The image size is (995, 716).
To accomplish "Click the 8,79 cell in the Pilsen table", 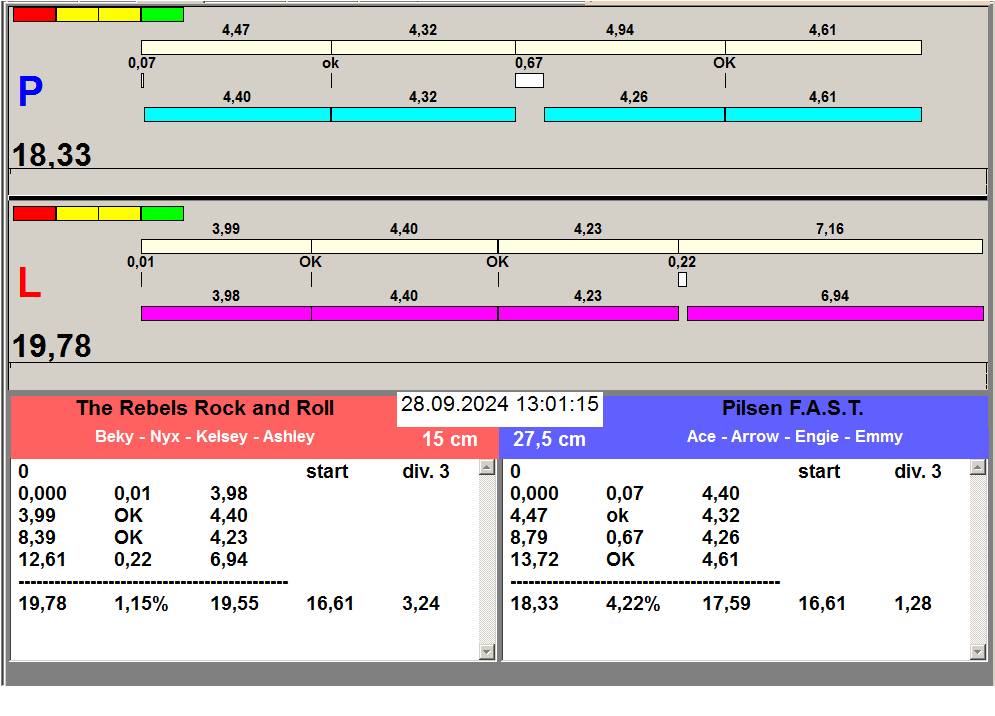I will 529,537.
